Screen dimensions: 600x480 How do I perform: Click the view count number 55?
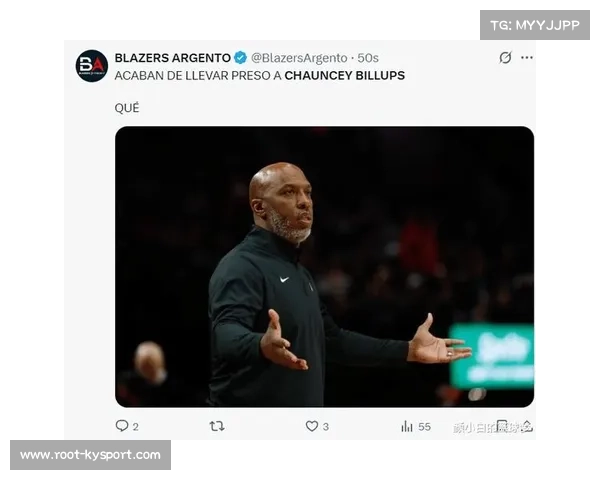424,426
